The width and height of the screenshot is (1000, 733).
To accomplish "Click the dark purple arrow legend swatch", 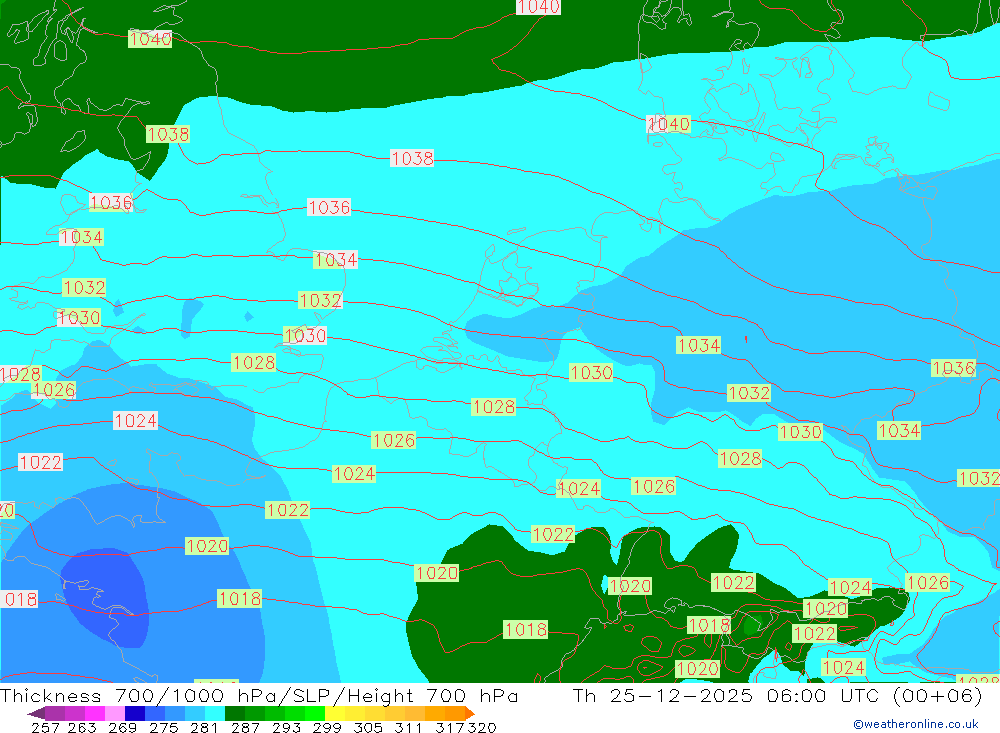I will [x=36, y=713].
